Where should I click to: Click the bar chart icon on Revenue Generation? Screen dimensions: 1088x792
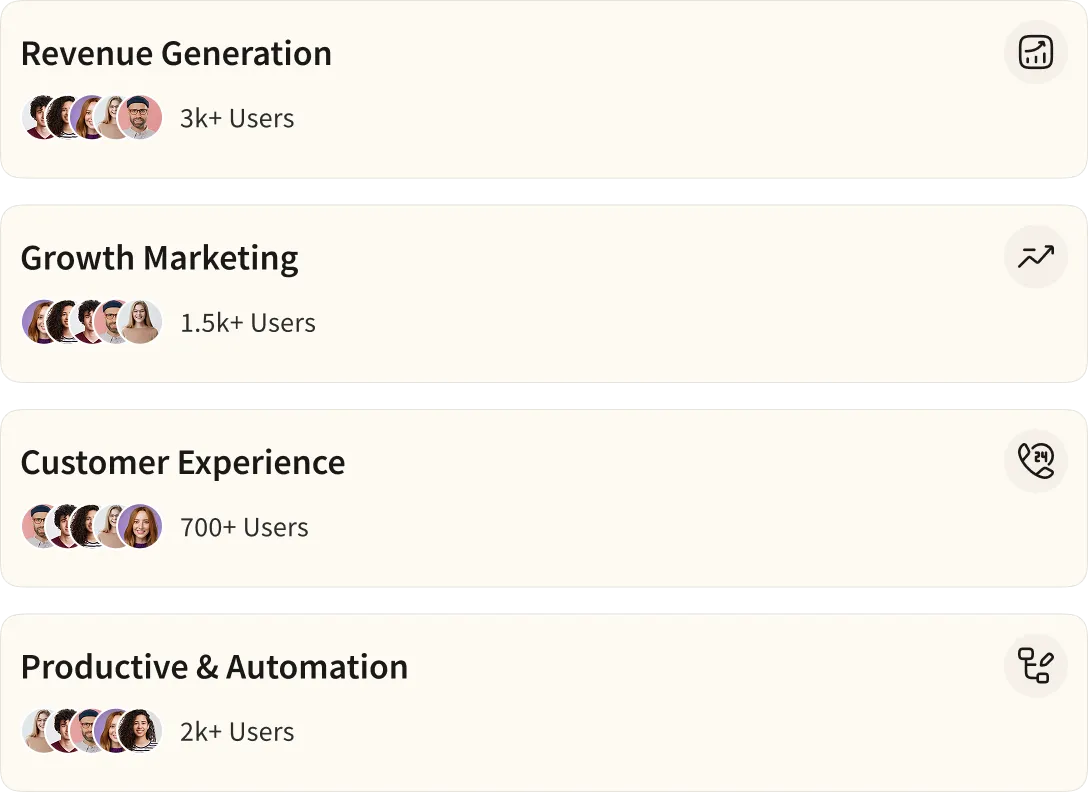[x=1036, y=52]
